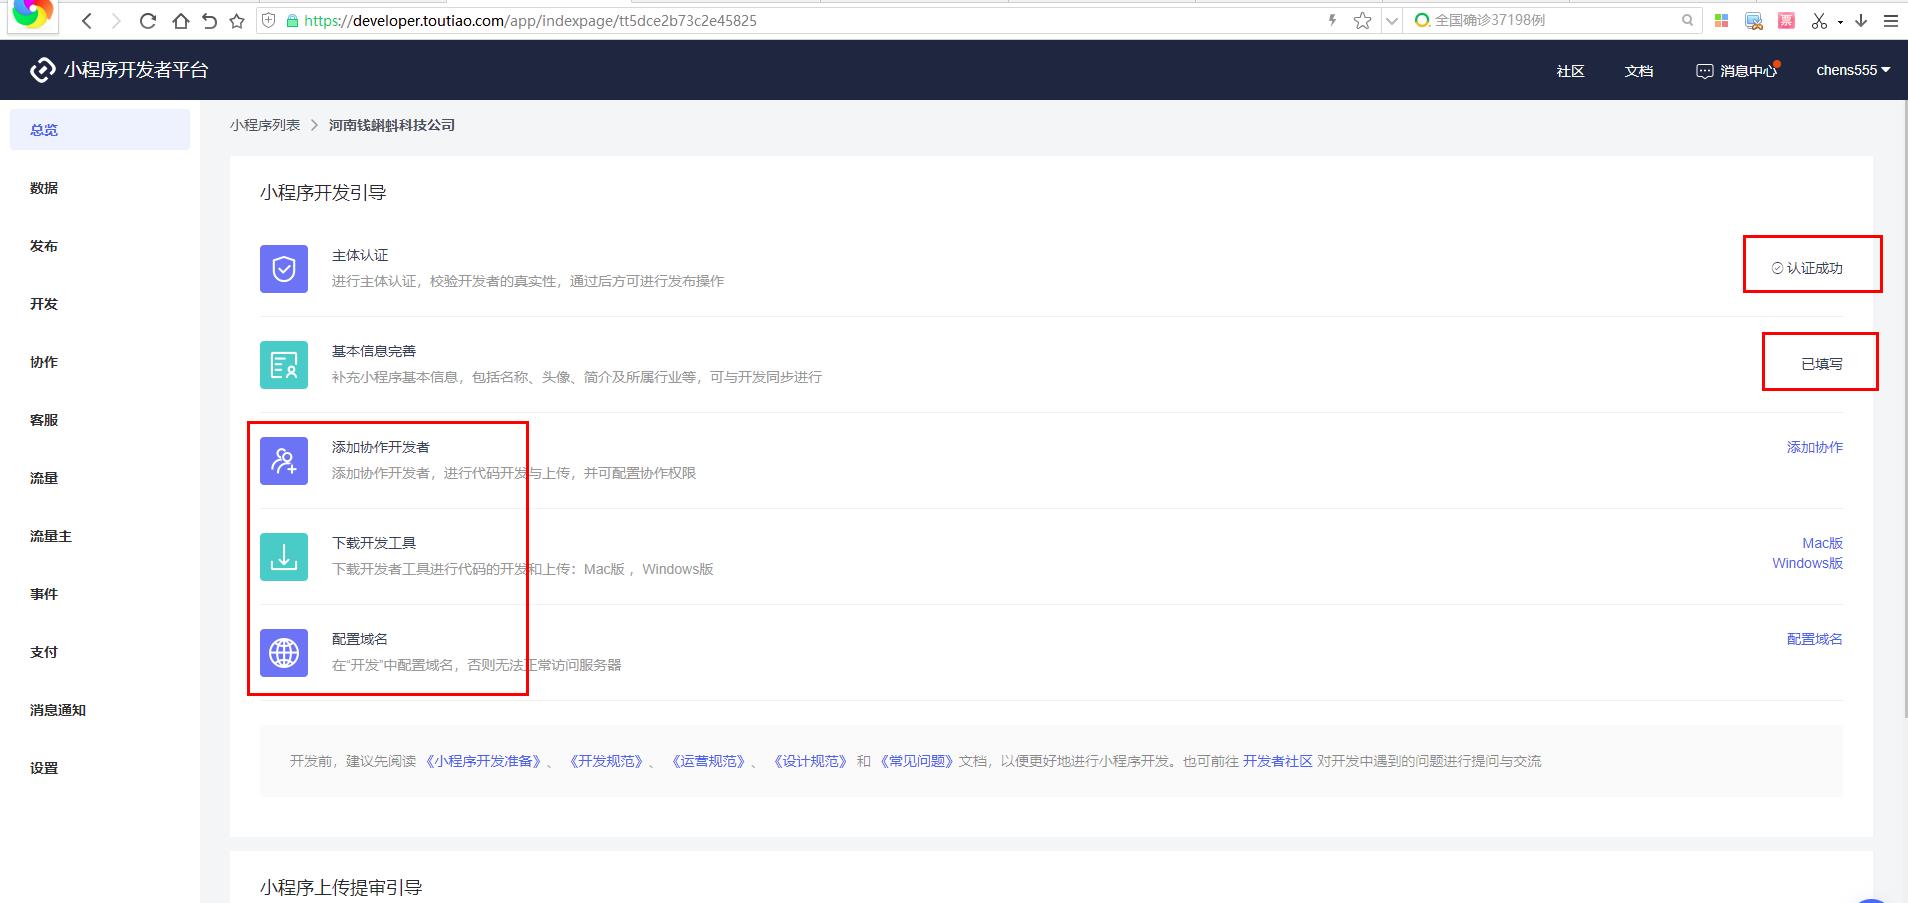Click the 小程序开发引导 heading
Image resolution: width=1908 pixels, height=903 pixels.
(323, 193)
